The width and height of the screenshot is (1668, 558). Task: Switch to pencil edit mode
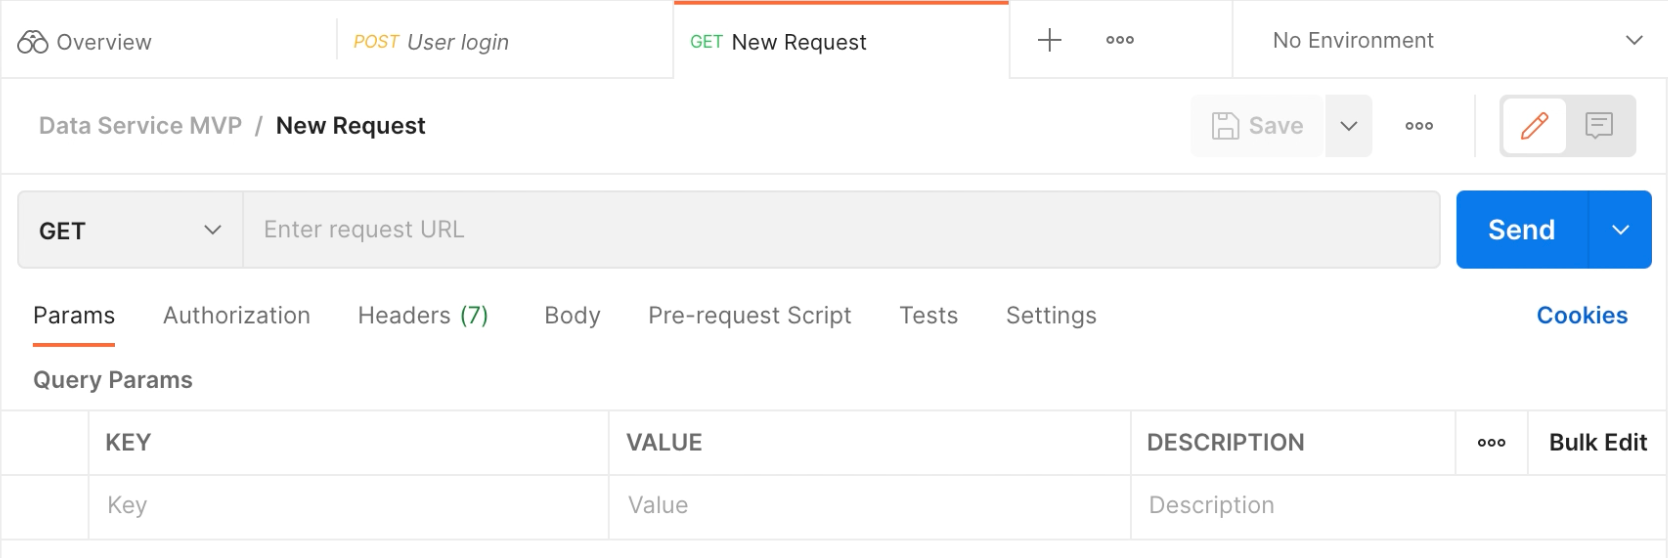[x=1534, y=126]
